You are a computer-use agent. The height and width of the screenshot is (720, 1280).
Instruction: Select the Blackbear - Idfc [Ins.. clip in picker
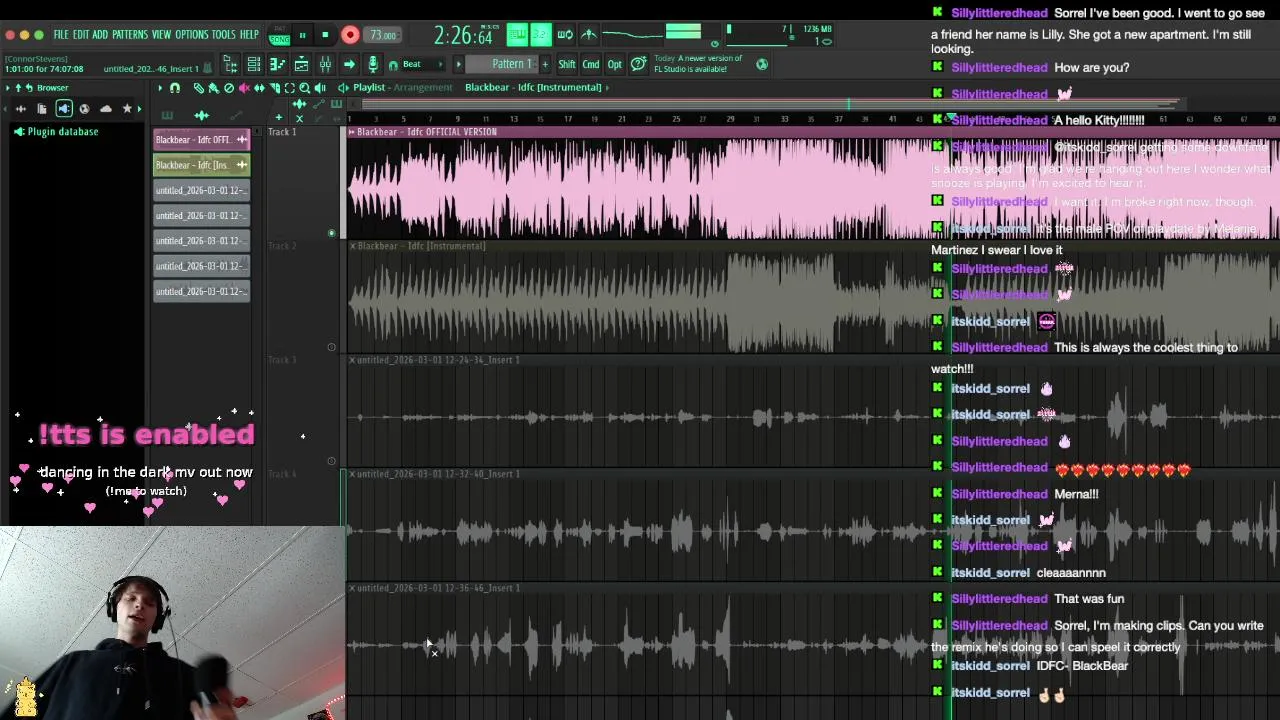pos(201,165)
